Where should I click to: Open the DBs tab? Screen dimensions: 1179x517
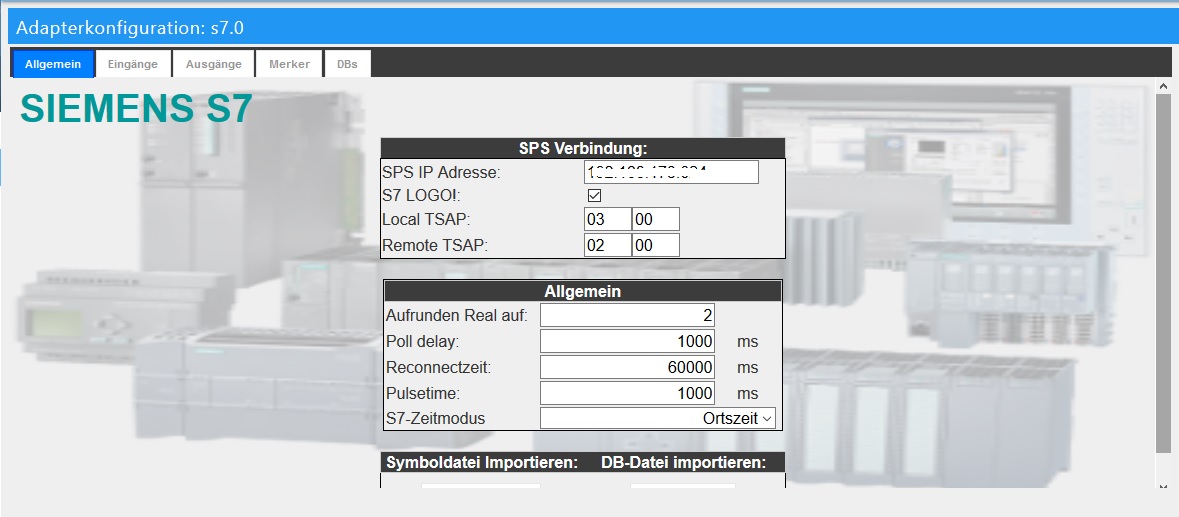[x=347, y=64]
